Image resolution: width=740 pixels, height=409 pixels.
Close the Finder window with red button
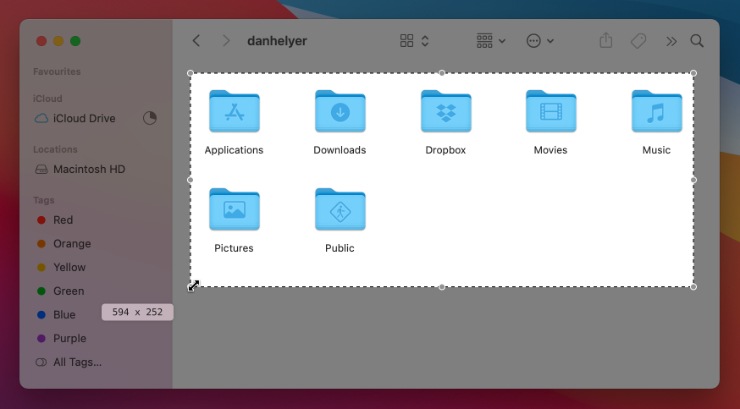pyautogui.click(x=42, y=41)
